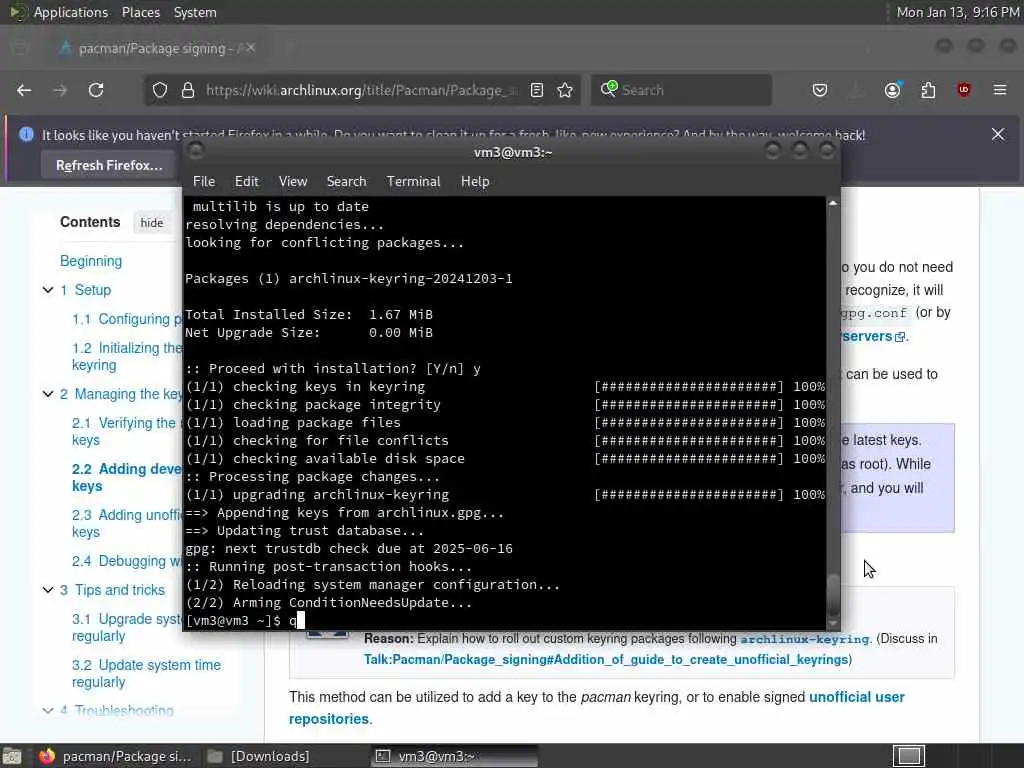1024x768 pixels.
Task: Click the Refresh Firefox button
Action: click(x=109, y=166)
